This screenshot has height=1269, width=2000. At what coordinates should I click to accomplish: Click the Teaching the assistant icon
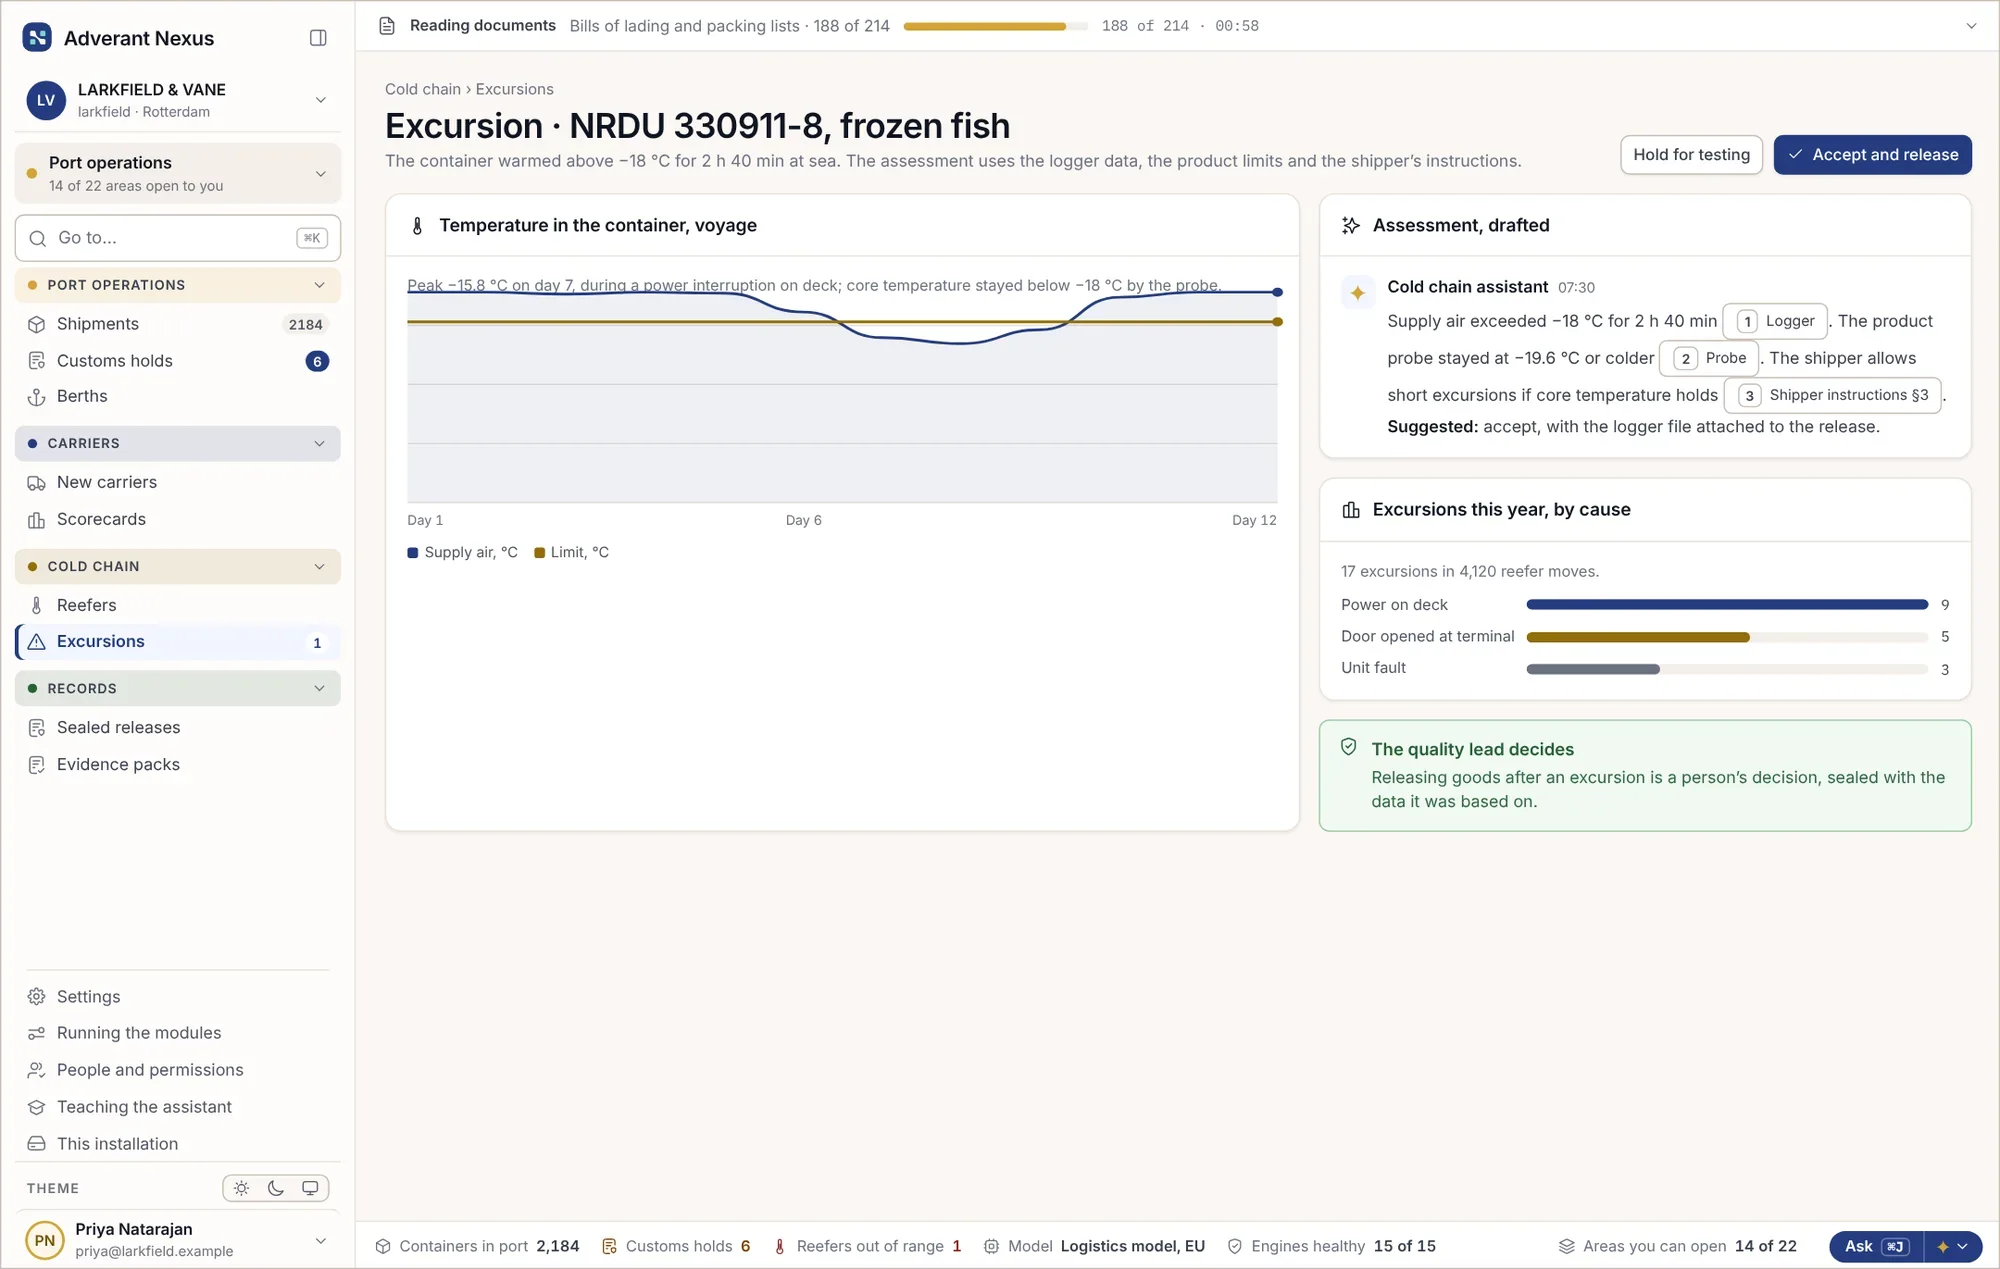tap(37, 1107)
